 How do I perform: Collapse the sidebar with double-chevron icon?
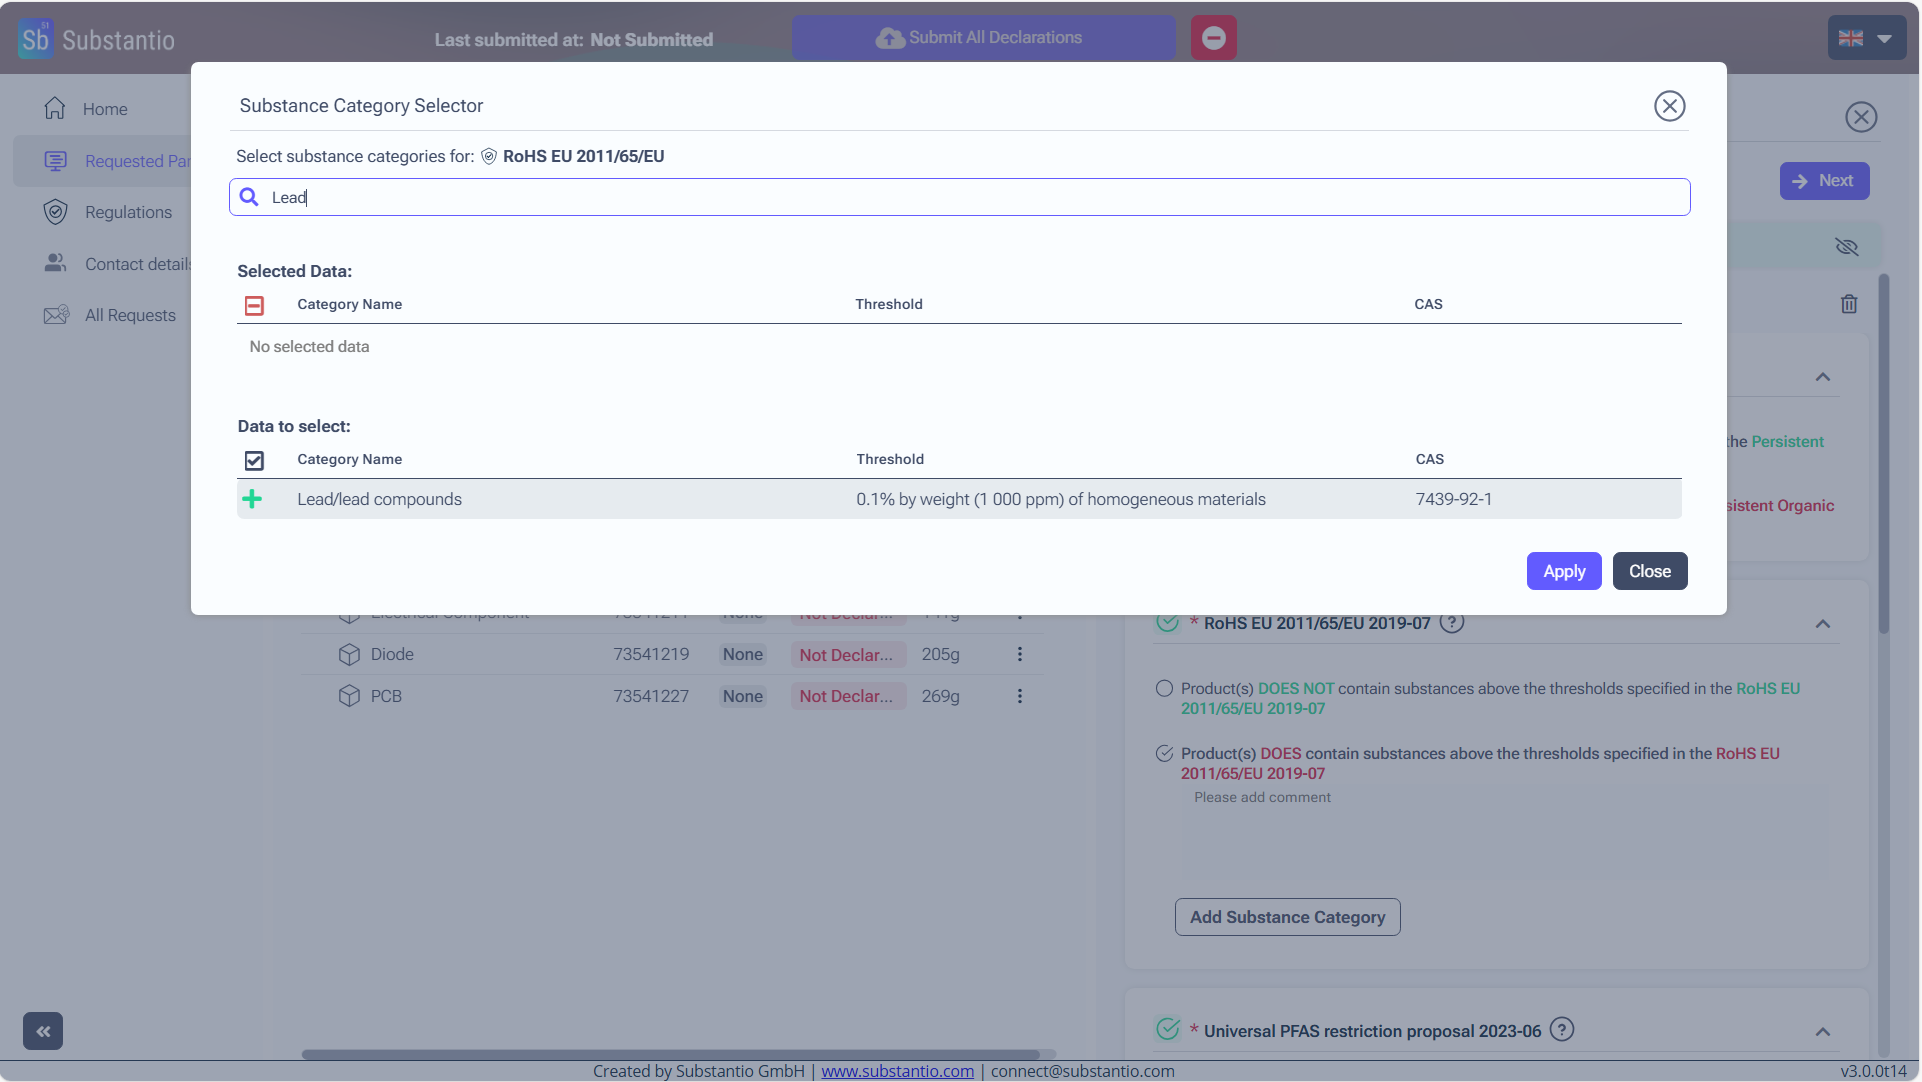pos(43,1031)
